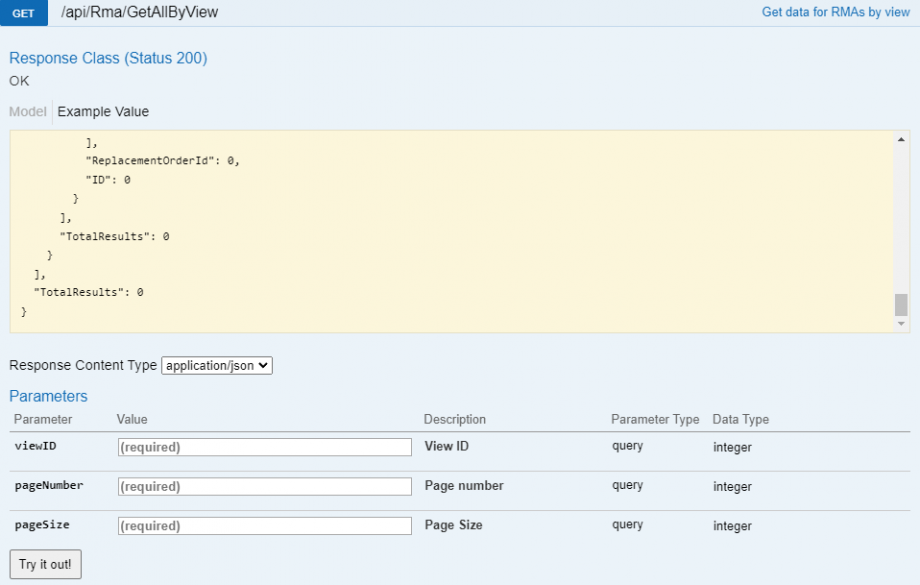Click the pageSize parameter name
Screen dimensions: 920x585
click(x=42, y=525)
